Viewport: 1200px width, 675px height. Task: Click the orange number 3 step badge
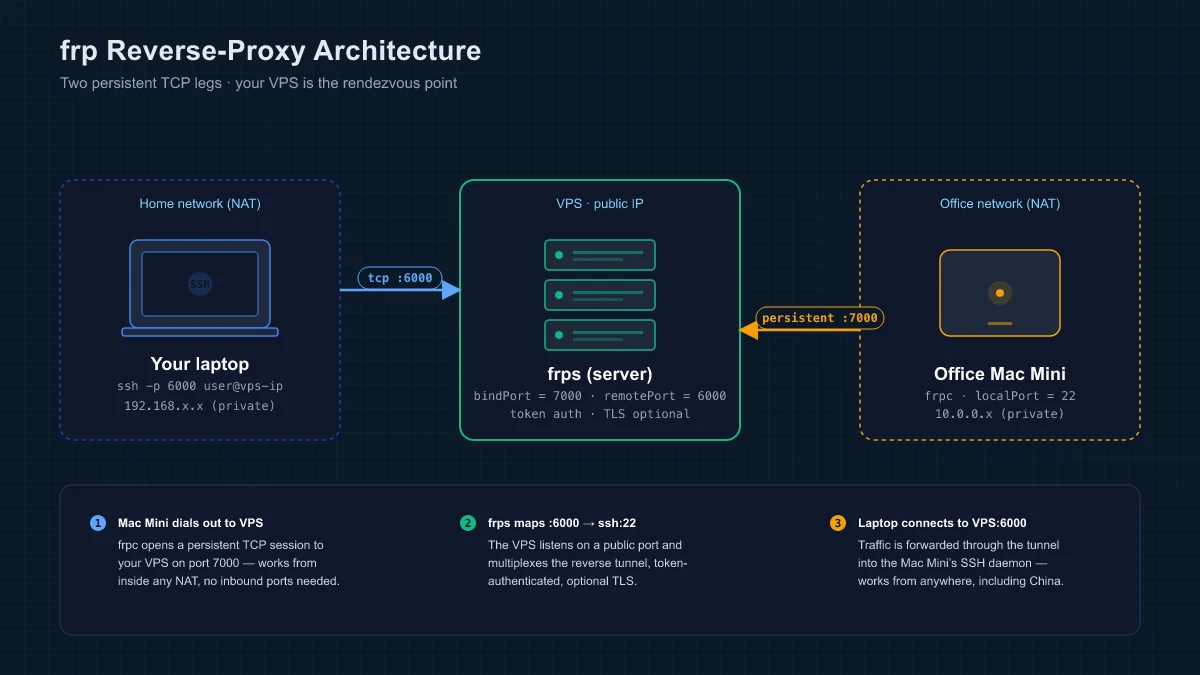(x=838, y=523)
